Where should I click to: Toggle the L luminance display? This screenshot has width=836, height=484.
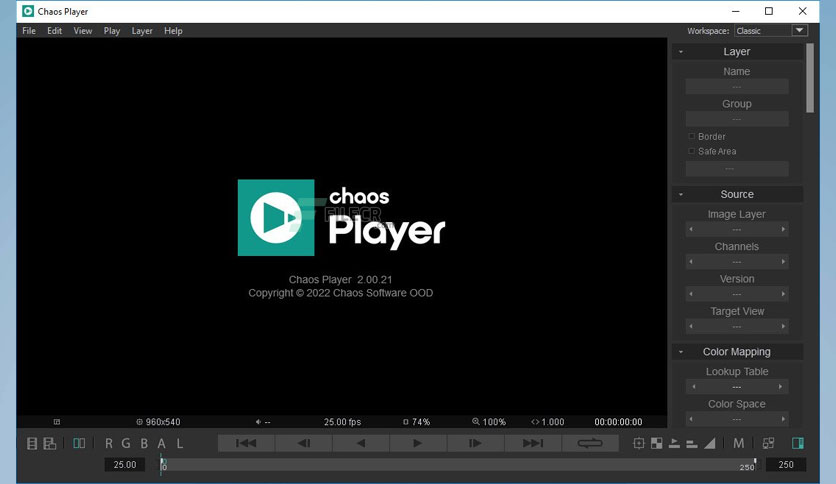[x=180, y=443]
